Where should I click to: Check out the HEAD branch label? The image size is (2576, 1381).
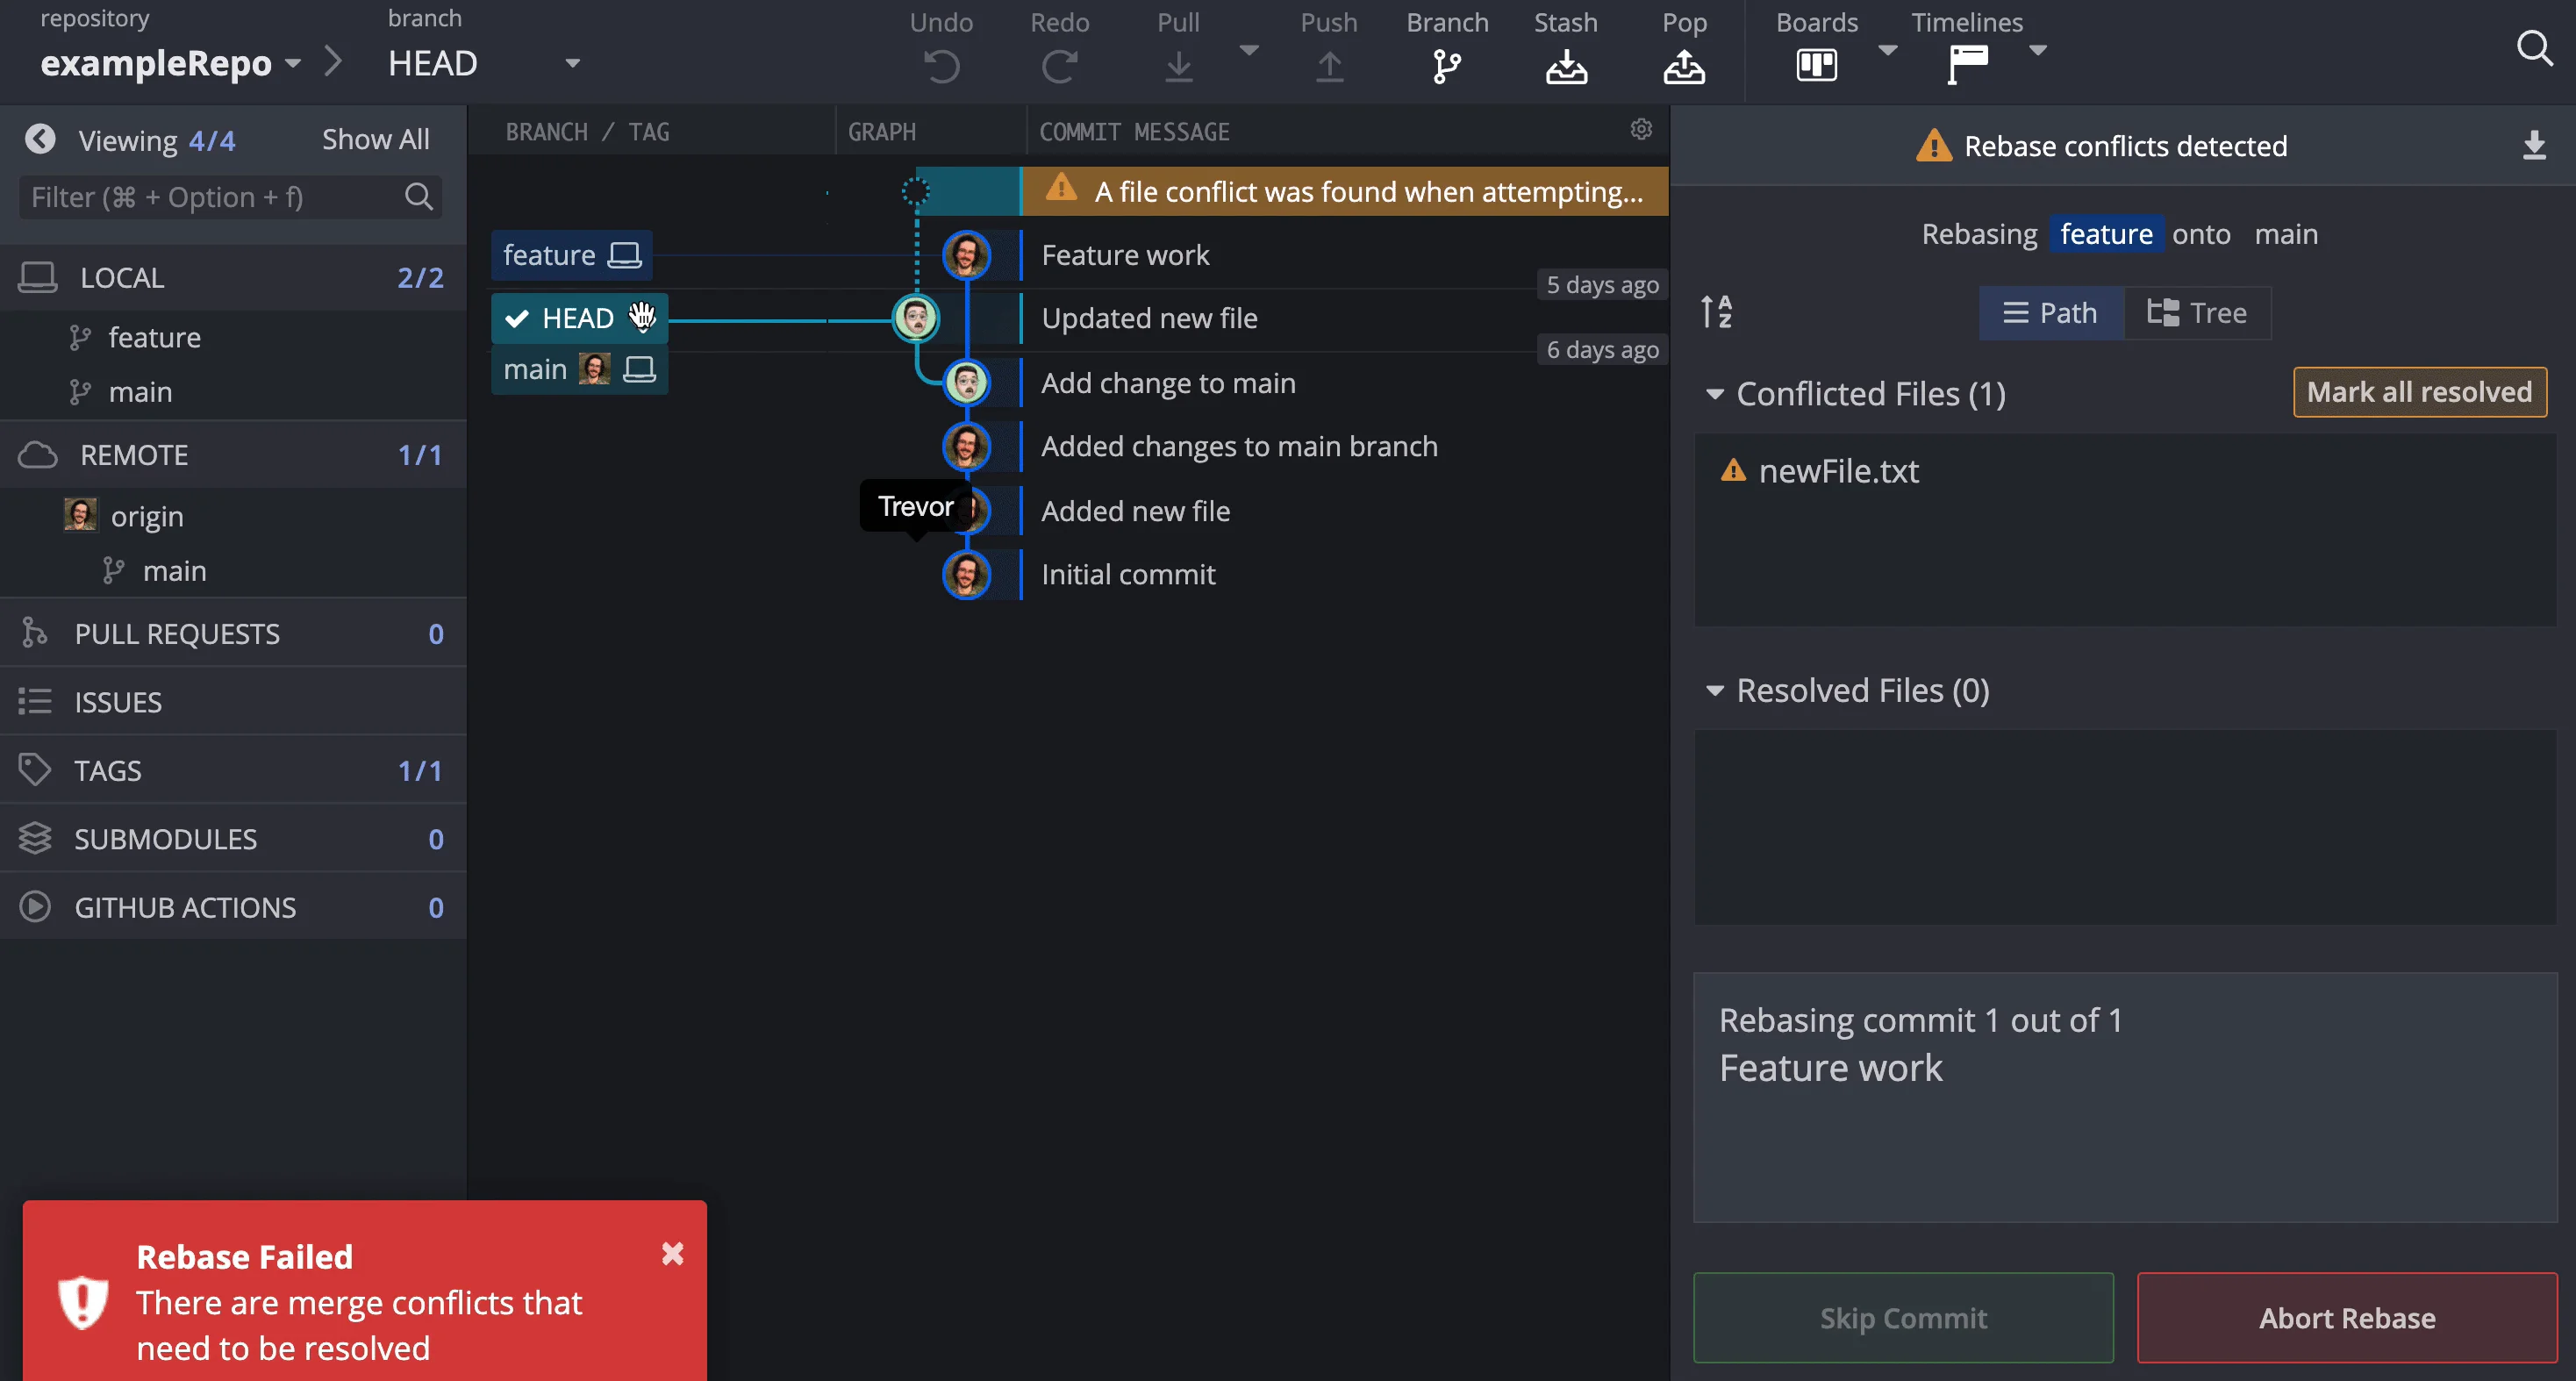tap(577, 318)
